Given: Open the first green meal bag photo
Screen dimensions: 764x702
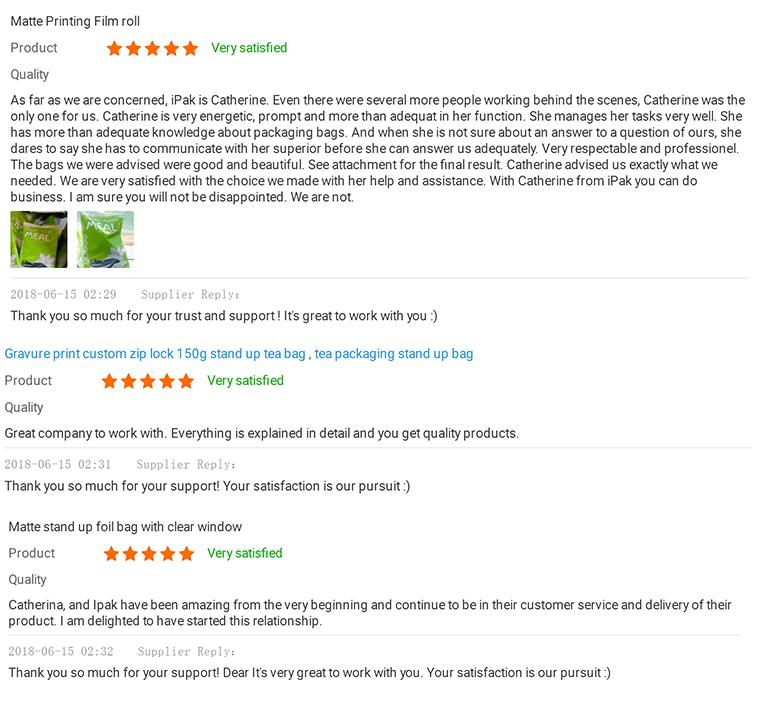Looking at the screenshot, I should 39,239.
